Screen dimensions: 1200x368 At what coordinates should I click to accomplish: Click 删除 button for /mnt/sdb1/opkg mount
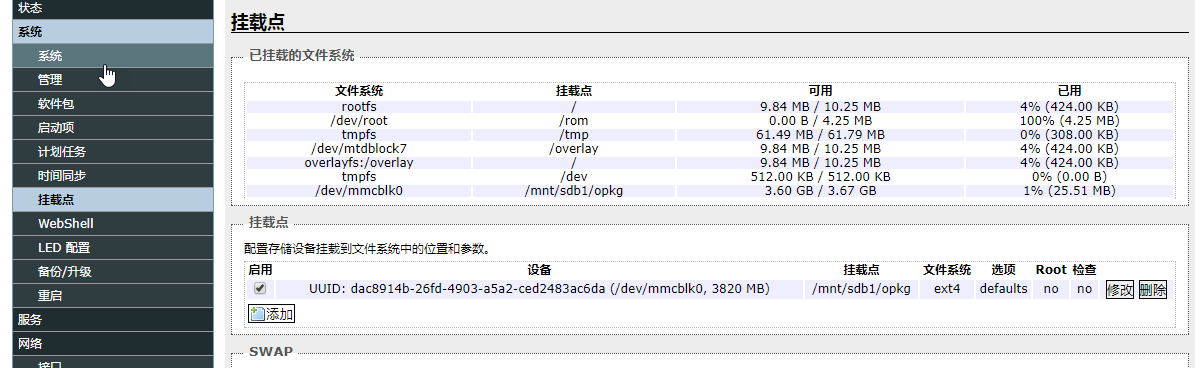[x=1152, y=290]
